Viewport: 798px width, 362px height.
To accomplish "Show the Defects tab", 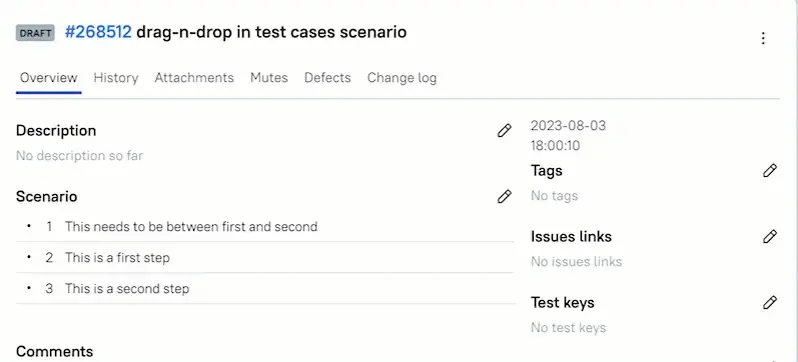I will (x=327, y=78).
